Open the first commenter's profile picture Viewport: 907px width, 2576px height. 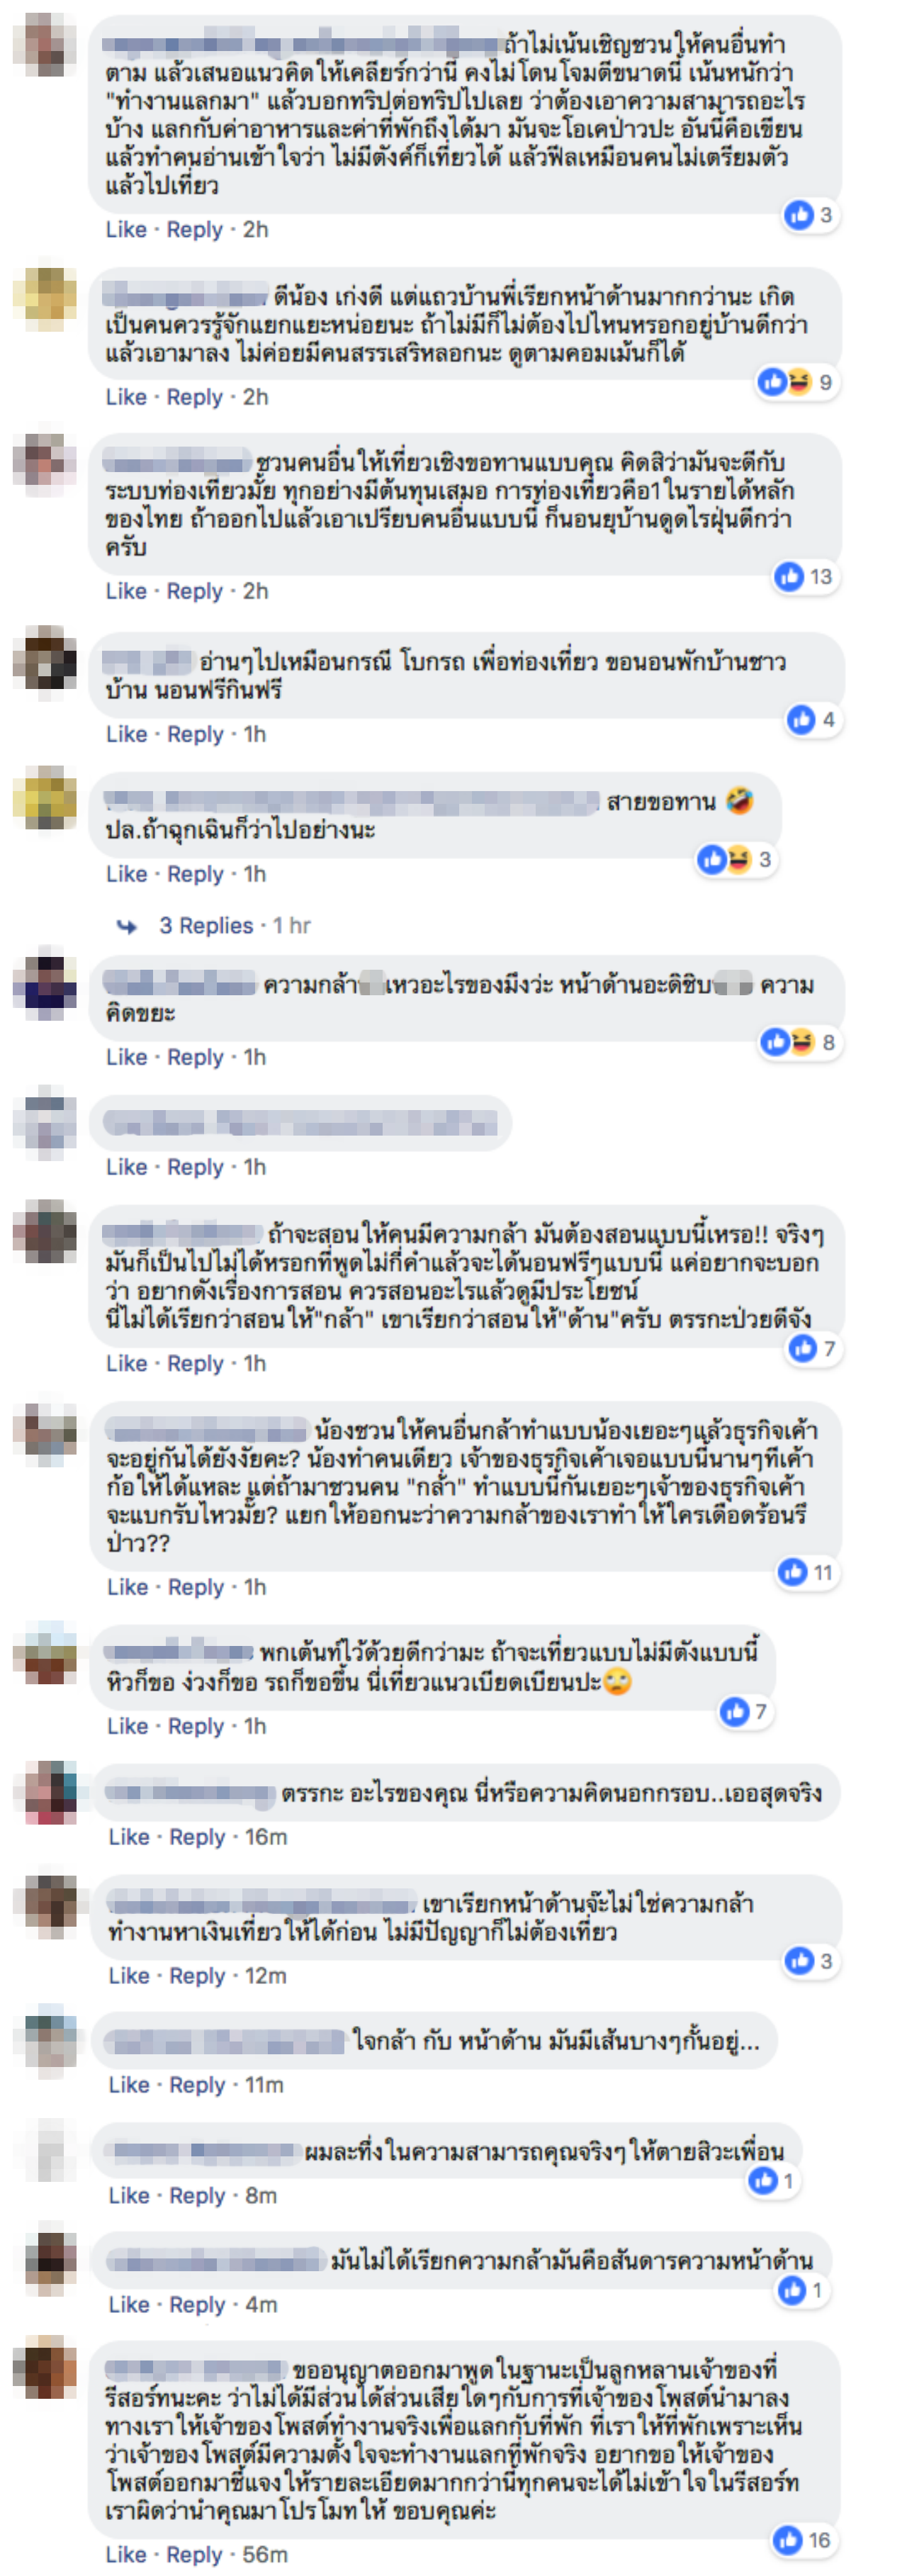pyautogui.click(x=45, y=45)
